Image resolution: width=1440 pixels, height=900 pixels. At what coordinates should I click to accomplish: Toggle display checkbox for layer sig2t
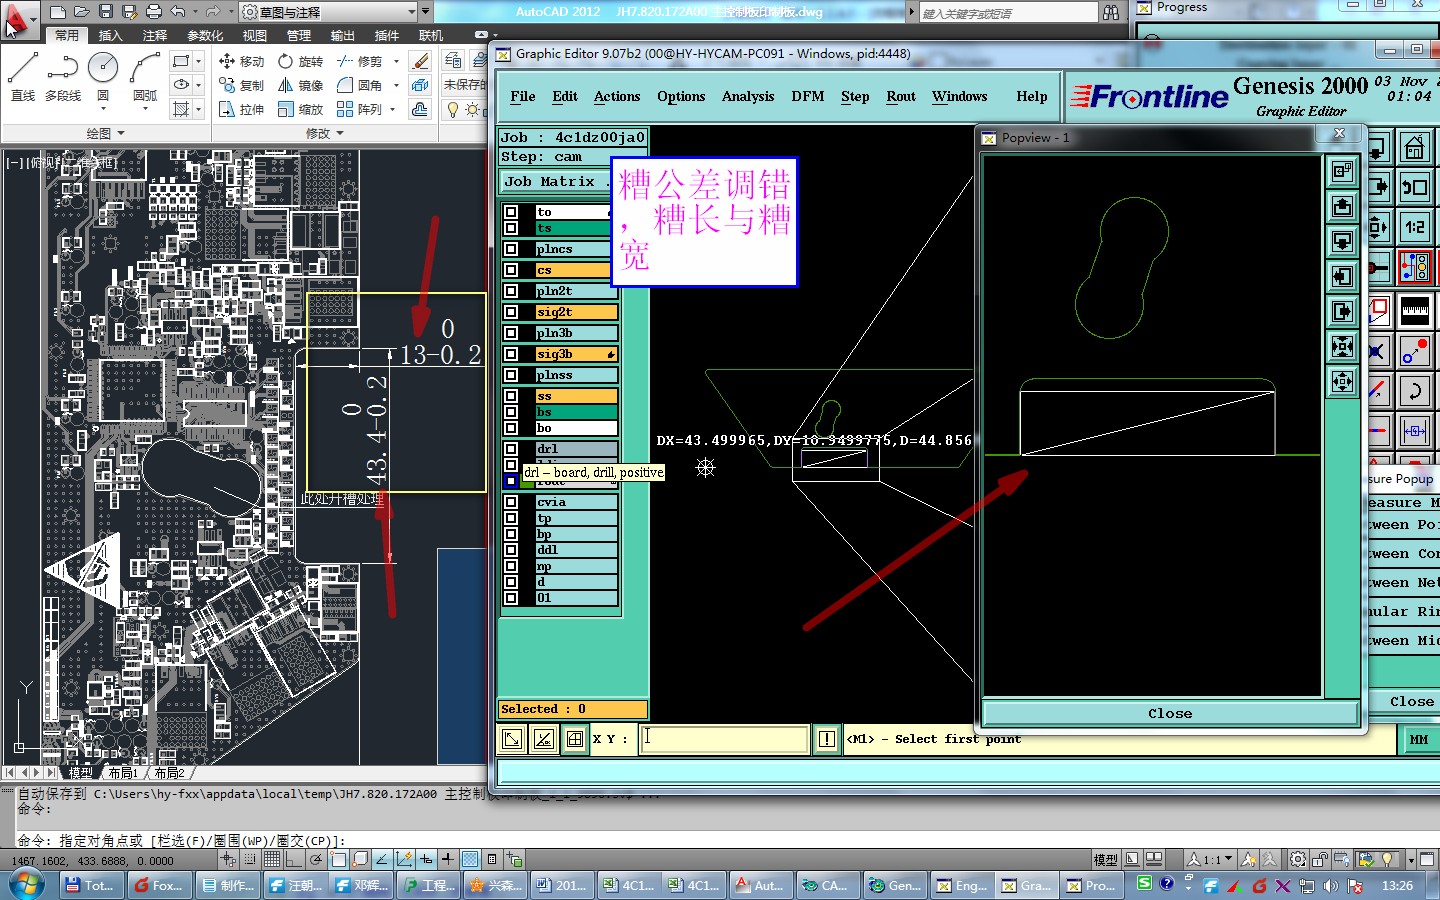pos(511,312)
